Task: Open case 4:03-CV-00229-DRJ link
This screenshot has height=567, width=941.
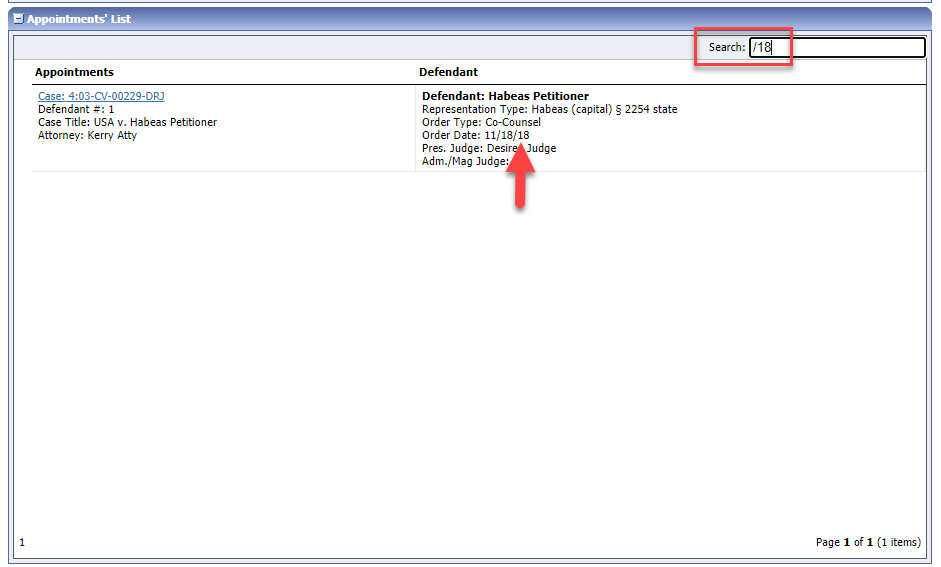Action: [x=101, y=96]
